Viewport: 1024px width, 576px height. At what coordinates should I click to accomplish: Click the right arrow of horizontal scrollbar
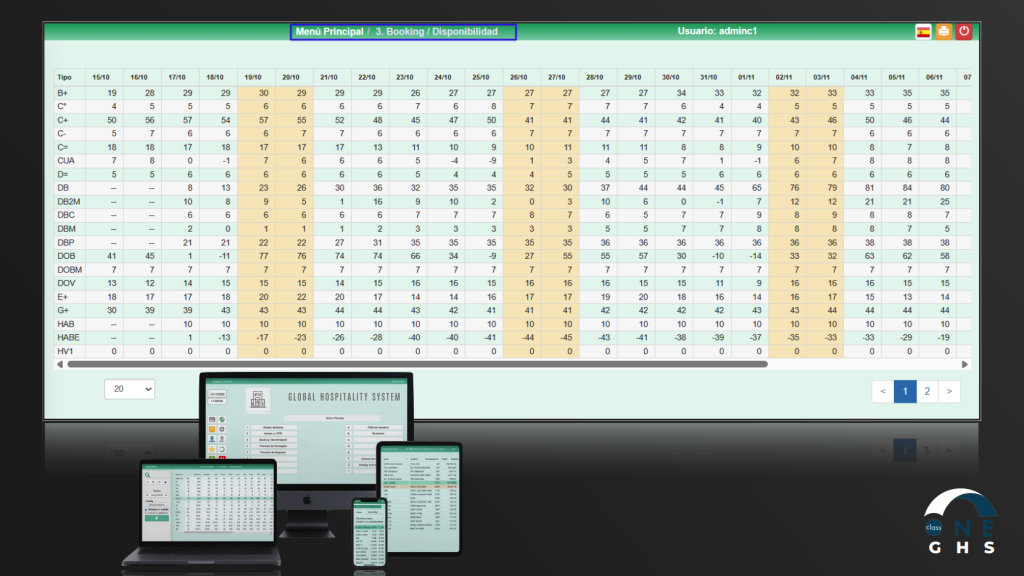pos(966,364)
